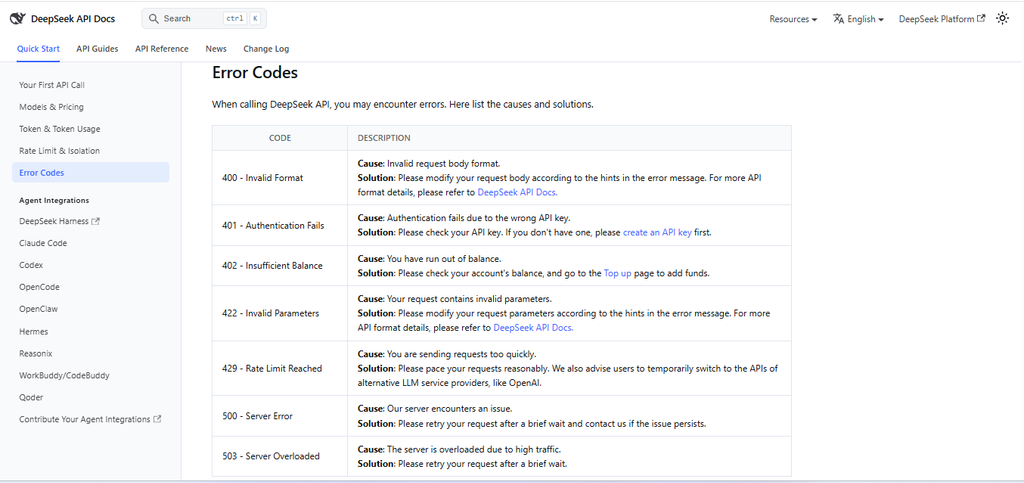Go to the News tab

coord(216,49)
